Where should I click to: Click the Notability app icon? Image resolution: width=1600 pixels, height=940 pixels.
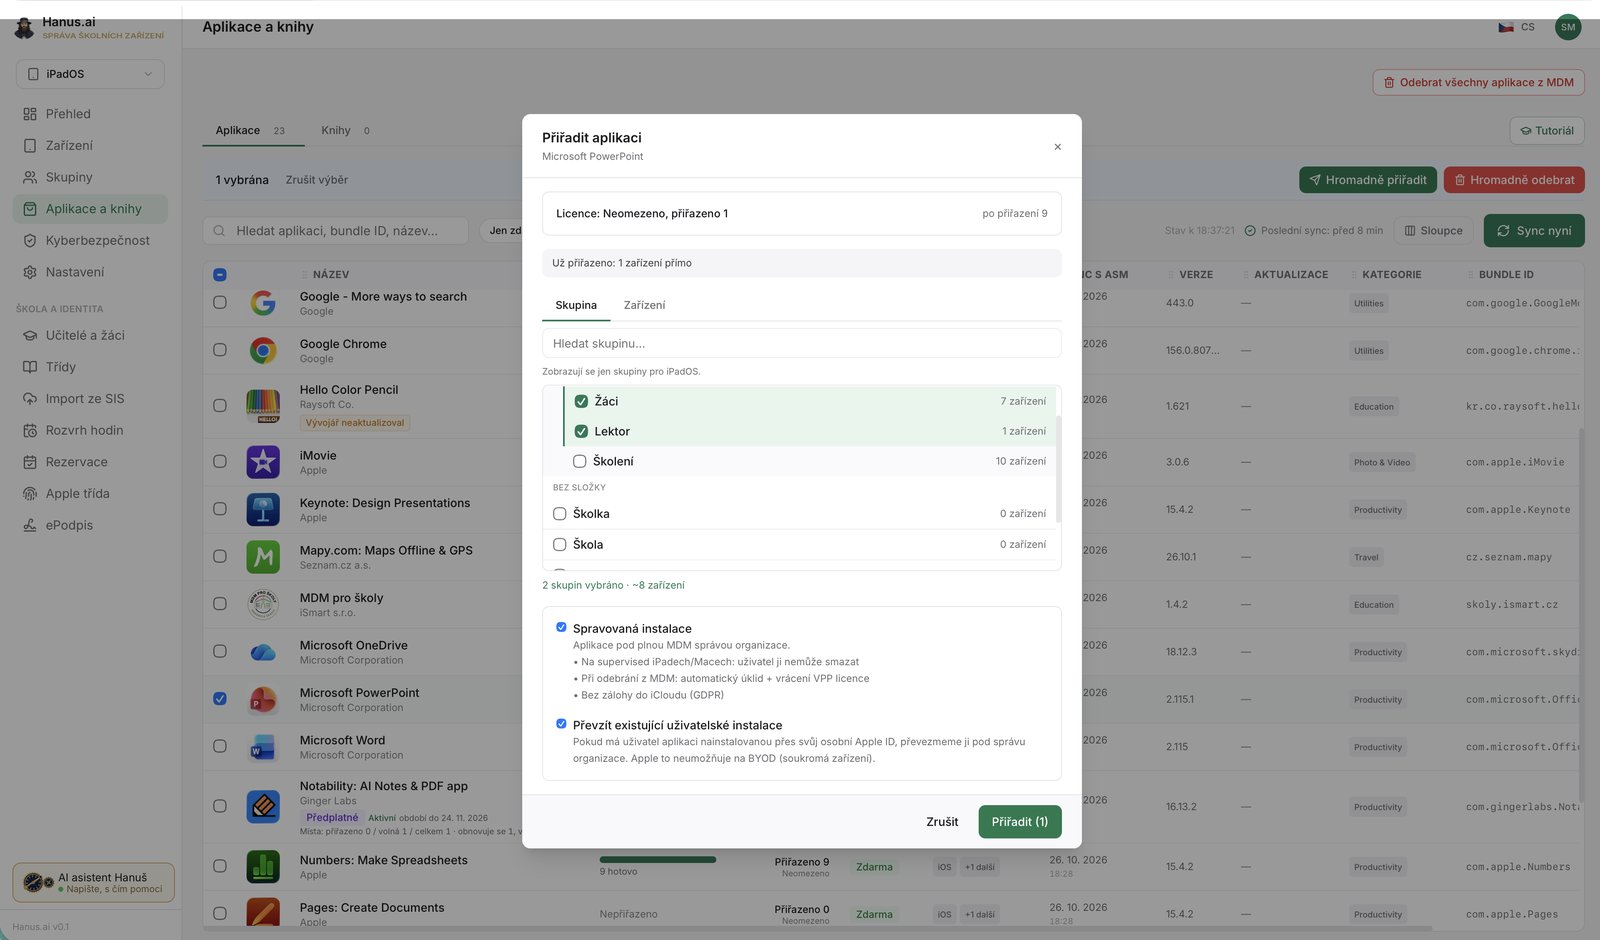pos(263,806)
